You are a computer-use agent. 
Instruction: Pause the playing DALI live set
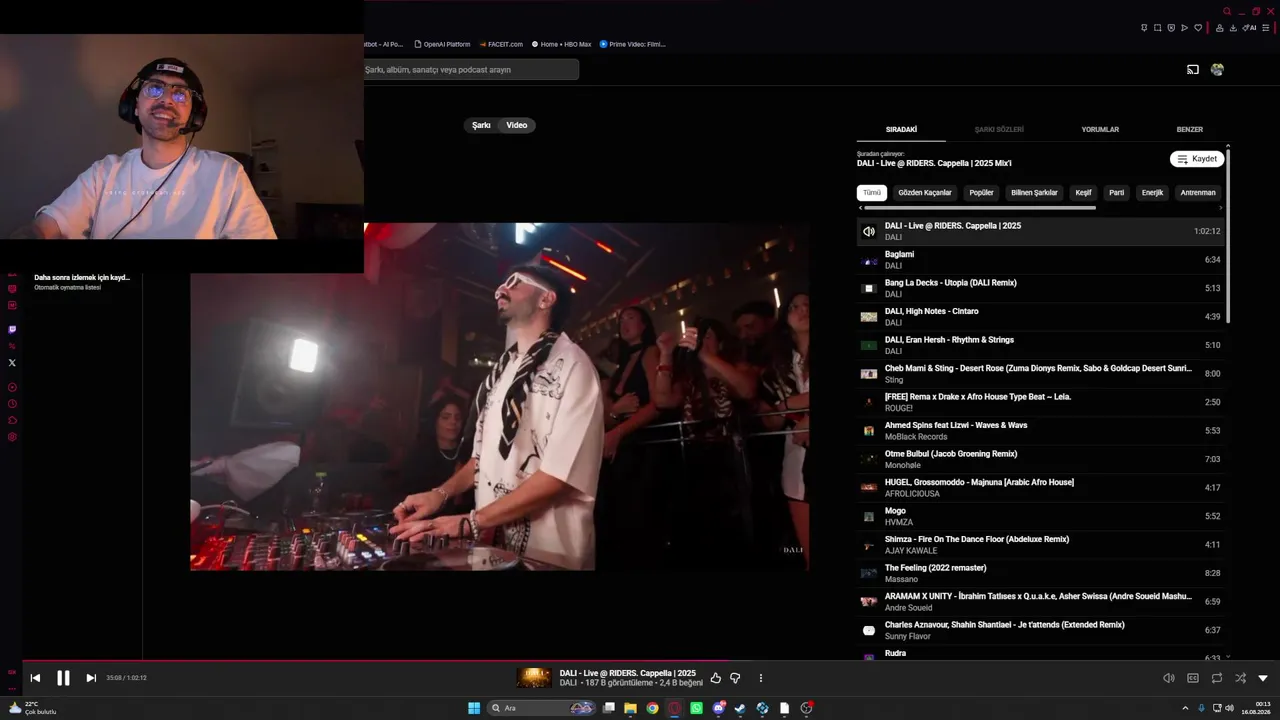click(63, 678)
